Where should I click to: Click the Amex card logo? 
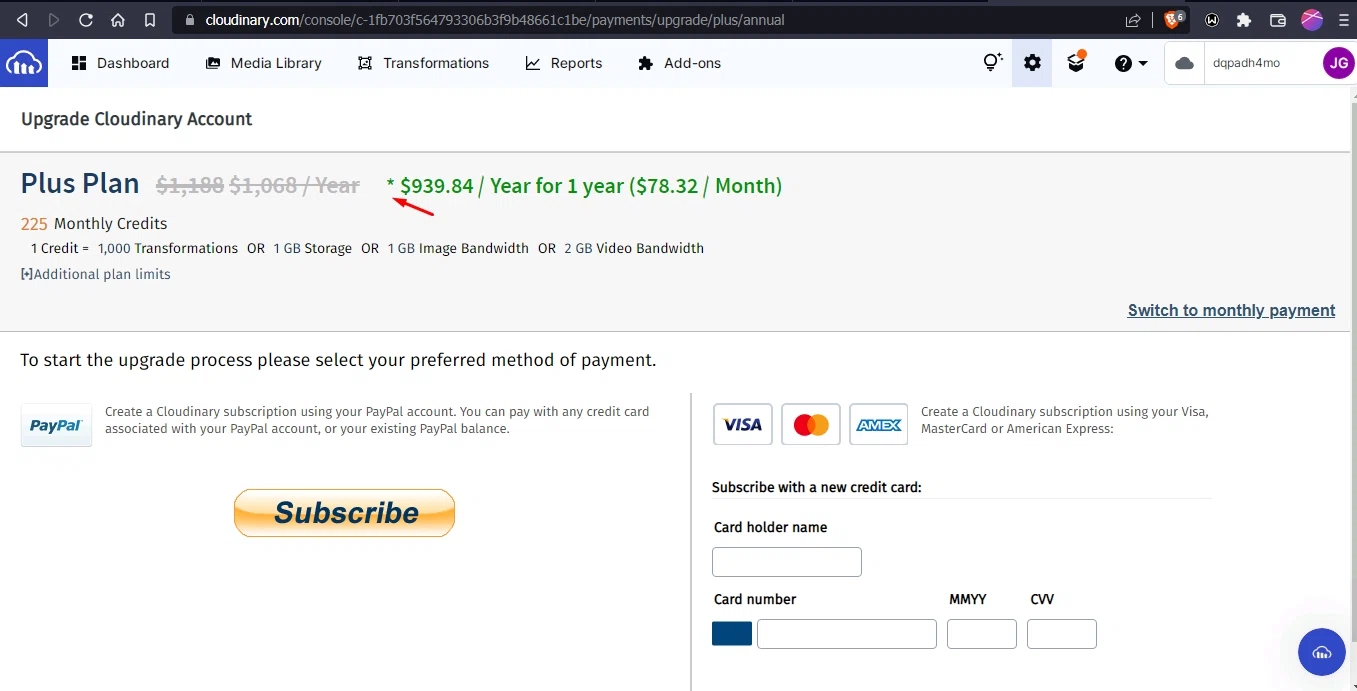tap(878, 424)
